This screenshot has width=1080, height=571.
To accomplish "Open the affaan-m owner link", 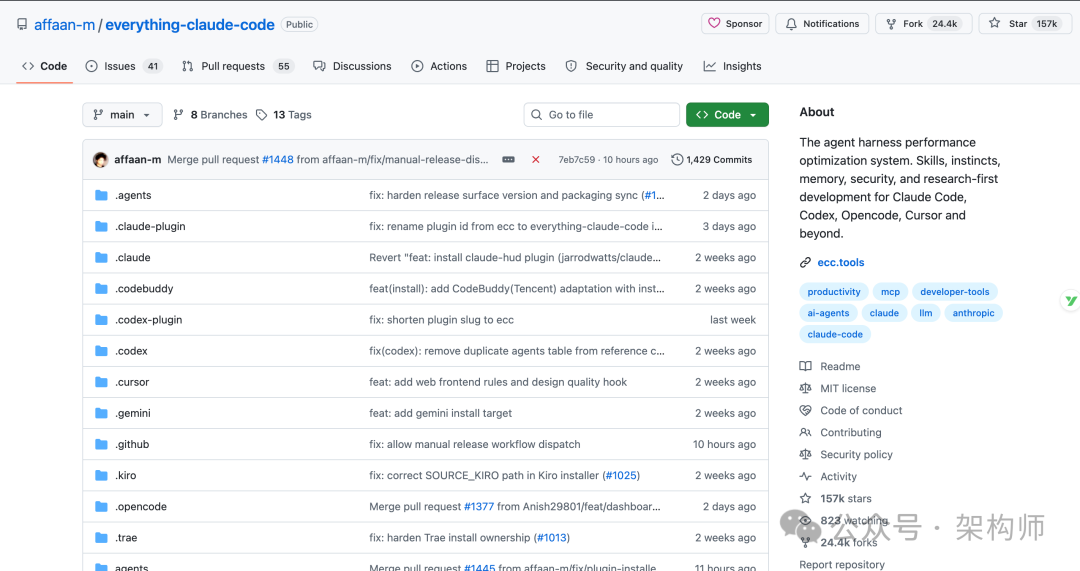I will tap(65, 25).
